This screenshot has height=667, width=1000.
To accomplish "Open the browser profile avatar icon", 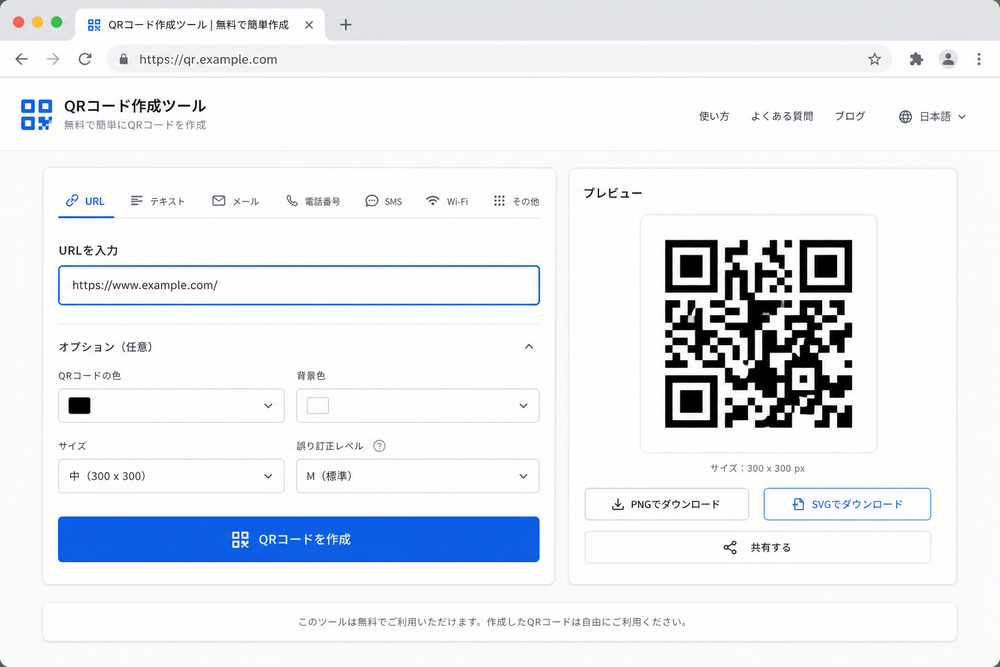I will click(x=948, y=59).
